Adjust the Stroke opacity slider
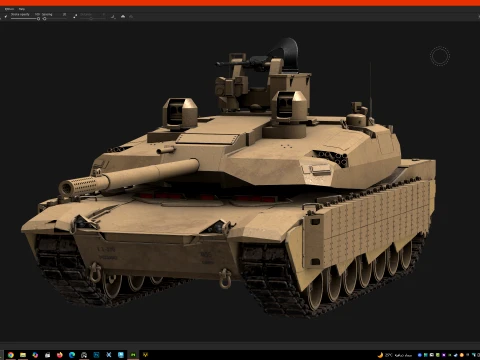 [x=25, y=19]
